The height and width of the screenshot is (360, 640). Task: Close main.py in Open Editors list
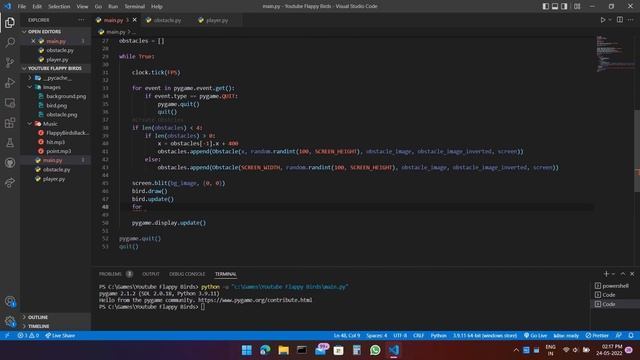(x=33, y=41)
